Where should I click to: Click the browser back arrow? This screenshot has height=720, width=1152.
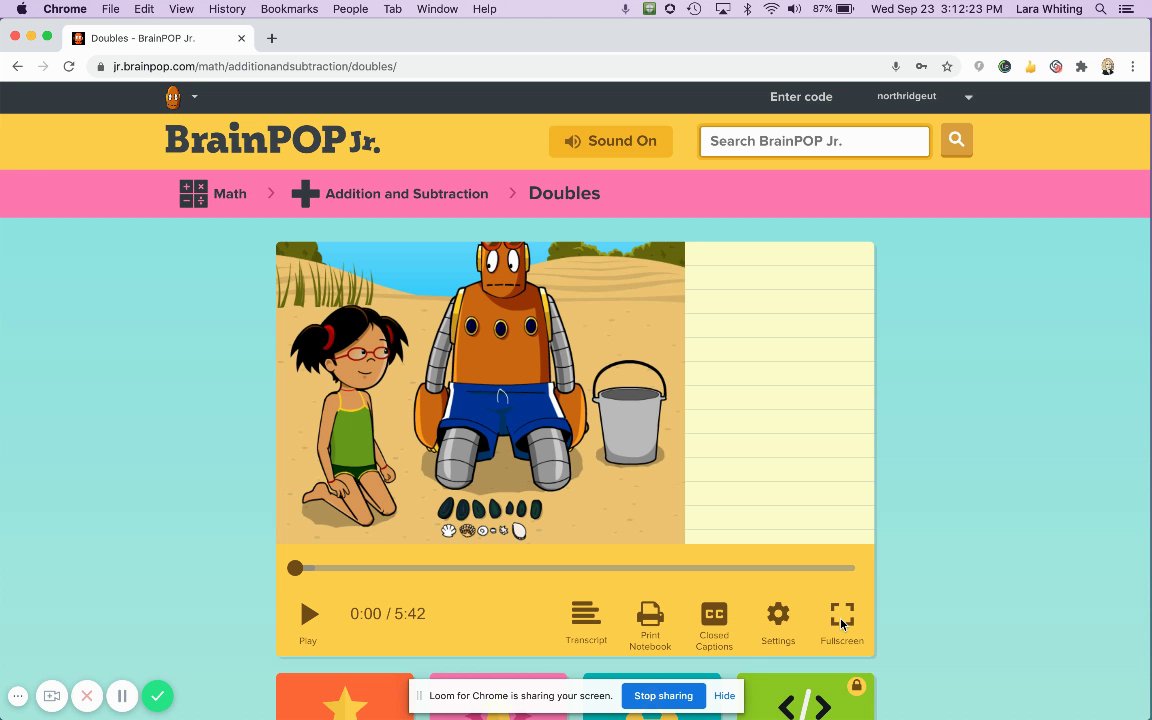coord(18,66)
